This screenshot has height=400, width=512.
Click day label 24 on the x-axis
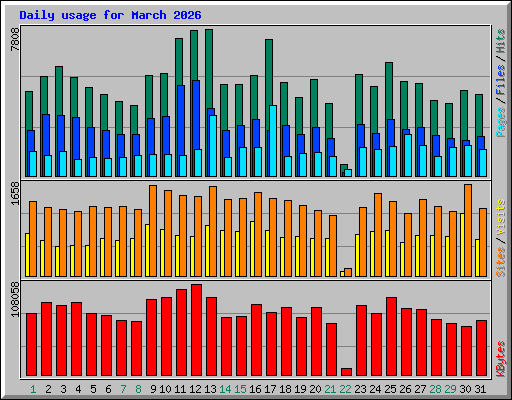(375, 389)
